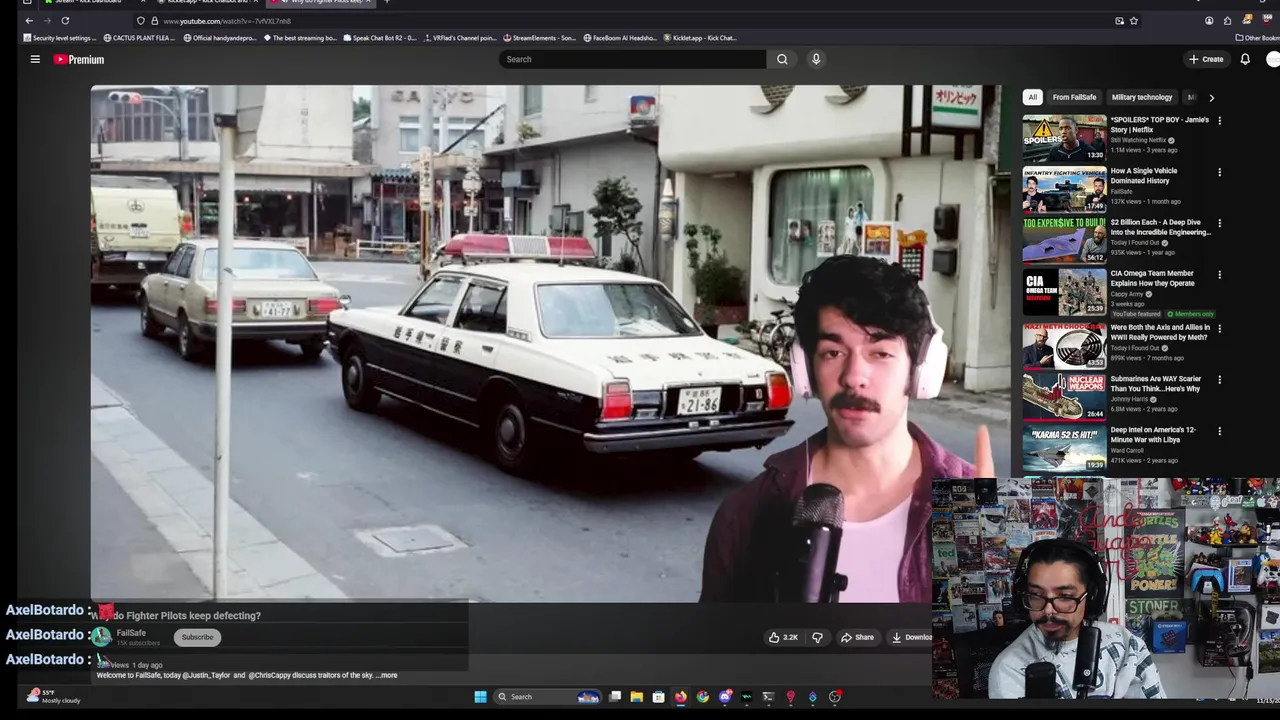
Task: Bookmark this page with the star icon
Action: tap(1133, 20)
